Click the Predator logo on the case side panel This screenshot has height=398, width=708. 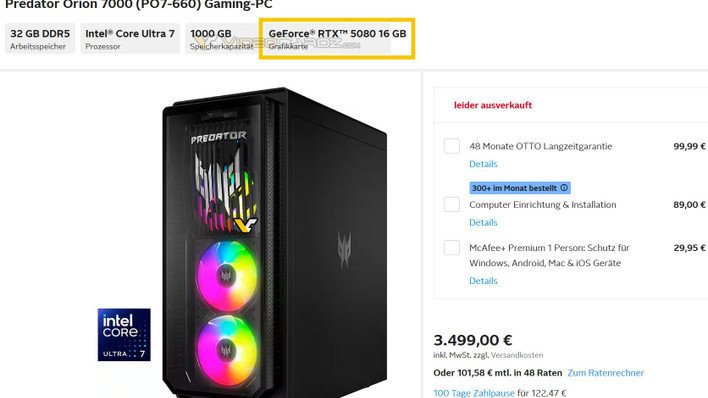[x=345, y=249]
